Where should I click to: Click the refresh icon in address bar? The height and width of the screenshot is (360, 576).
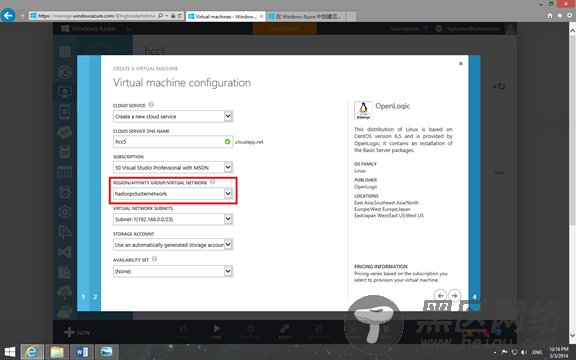pyautogui.click(x=180, y=16)
